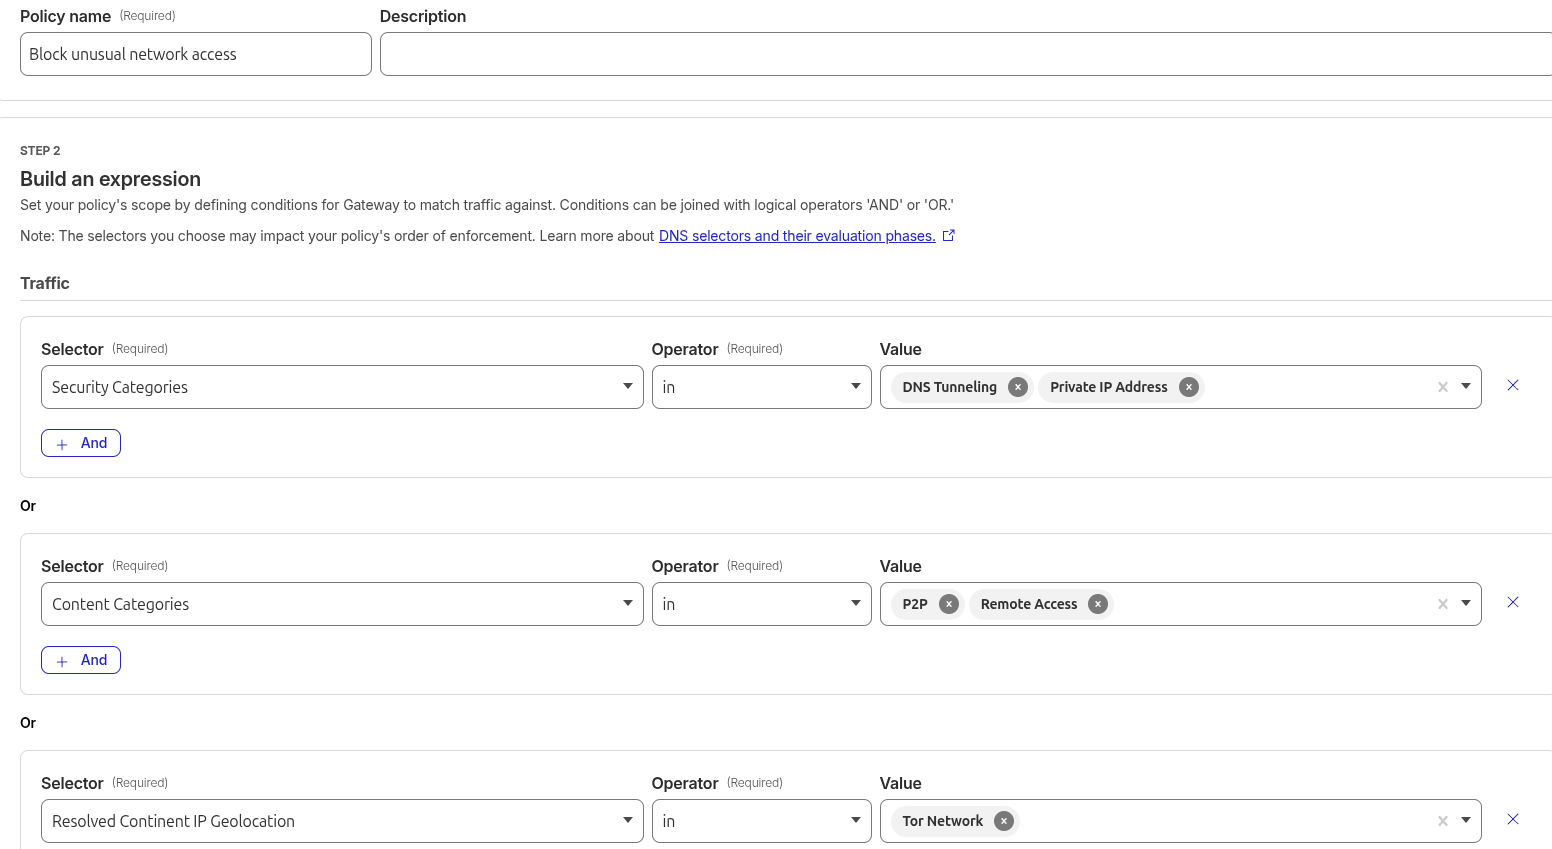Clear all values in Security Categories row

click(x=1443, y=387)
